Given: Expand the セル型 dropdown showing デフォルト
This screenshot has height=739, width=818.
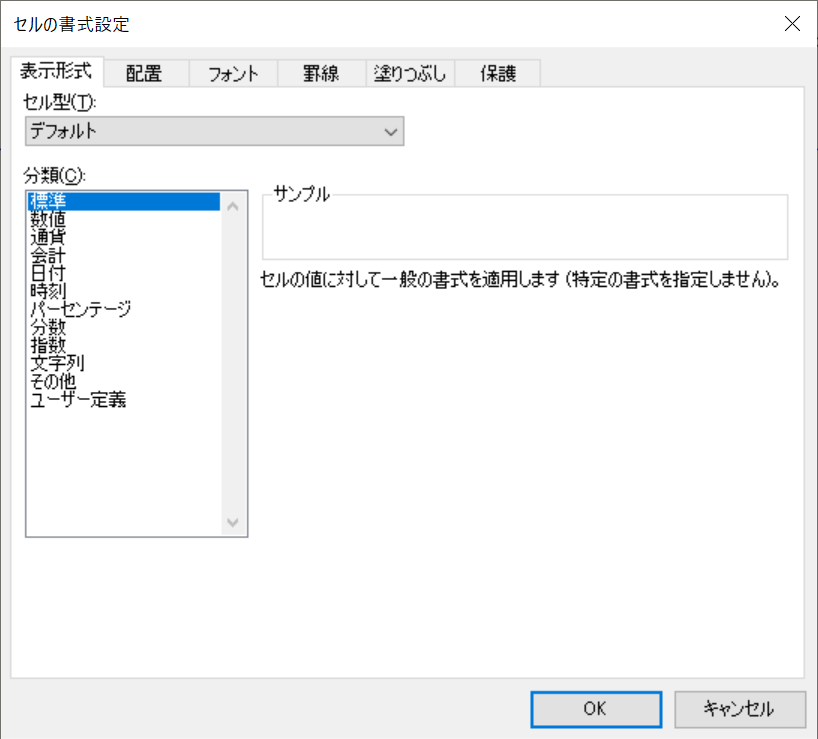Looking at the screenshot, I should coord(214,131).
